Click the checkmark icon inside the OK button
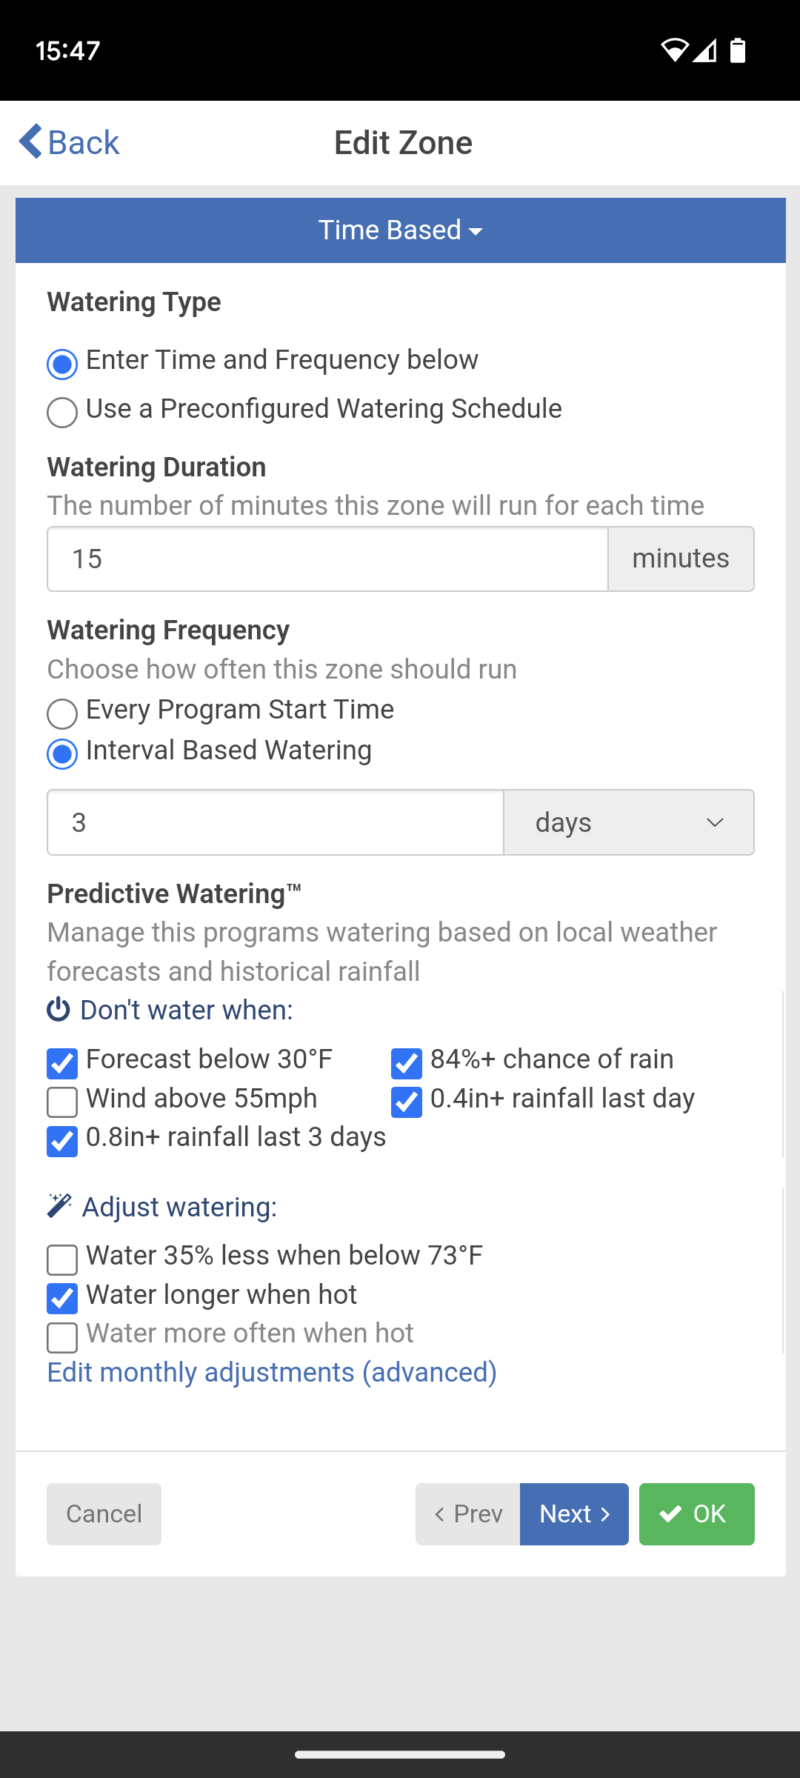Image resolution: width=800 pixels, height=1778 pixels. 671,1513
